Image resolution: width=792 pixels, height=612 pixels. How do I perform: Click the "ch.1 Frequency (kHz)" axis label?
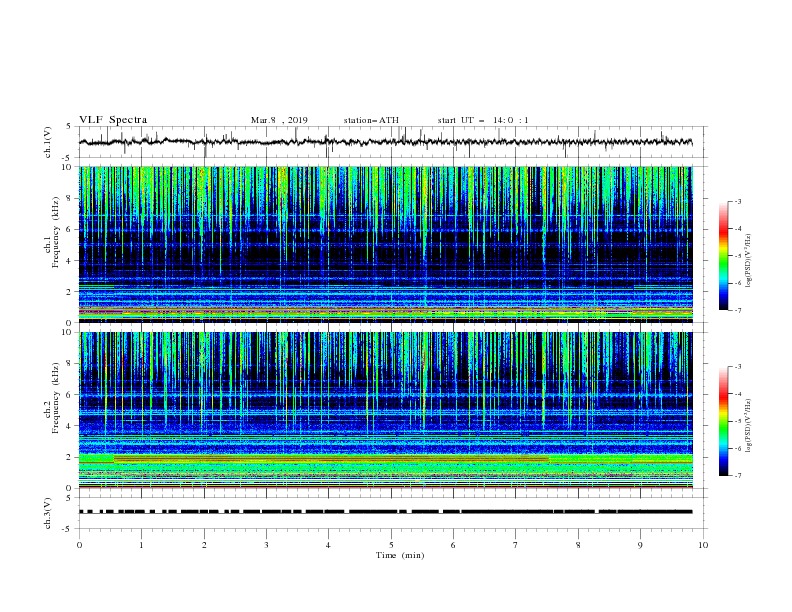52,230
